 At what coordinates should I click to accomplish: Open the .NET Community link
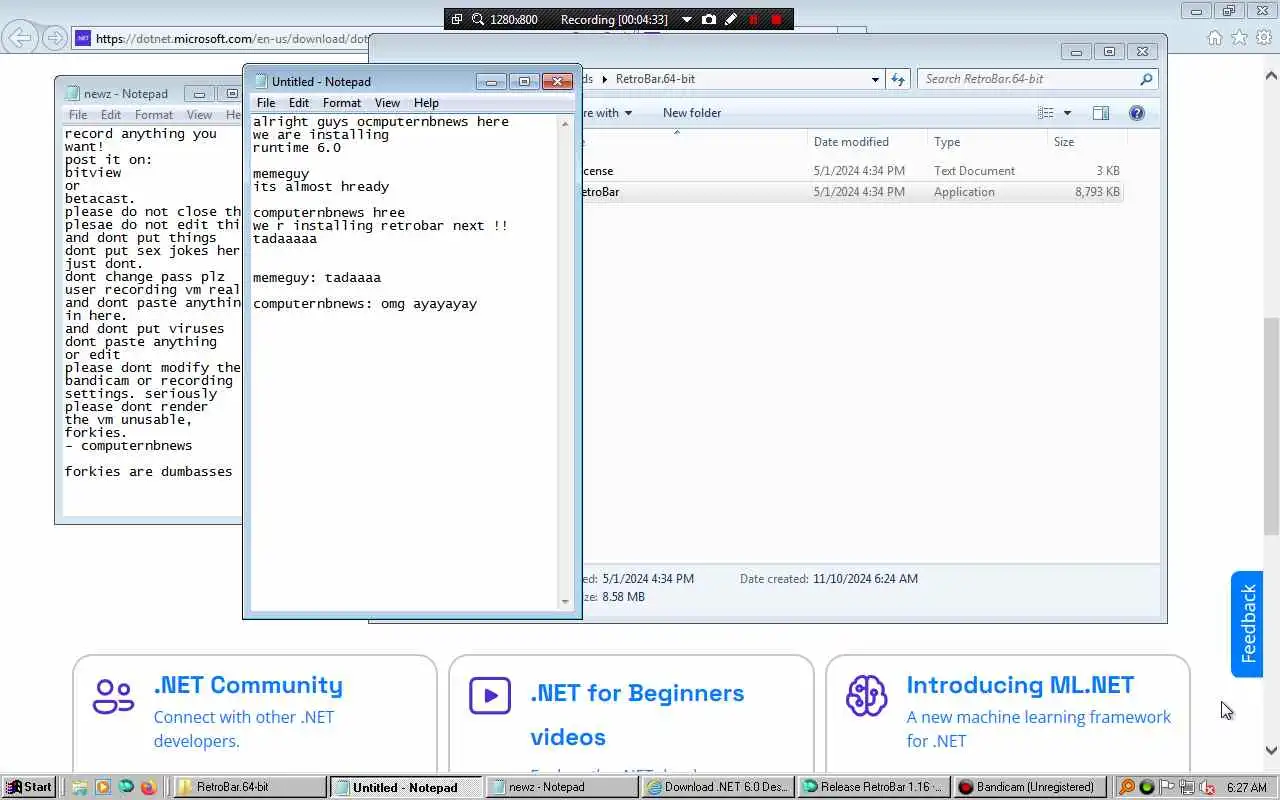click(248, 685)
